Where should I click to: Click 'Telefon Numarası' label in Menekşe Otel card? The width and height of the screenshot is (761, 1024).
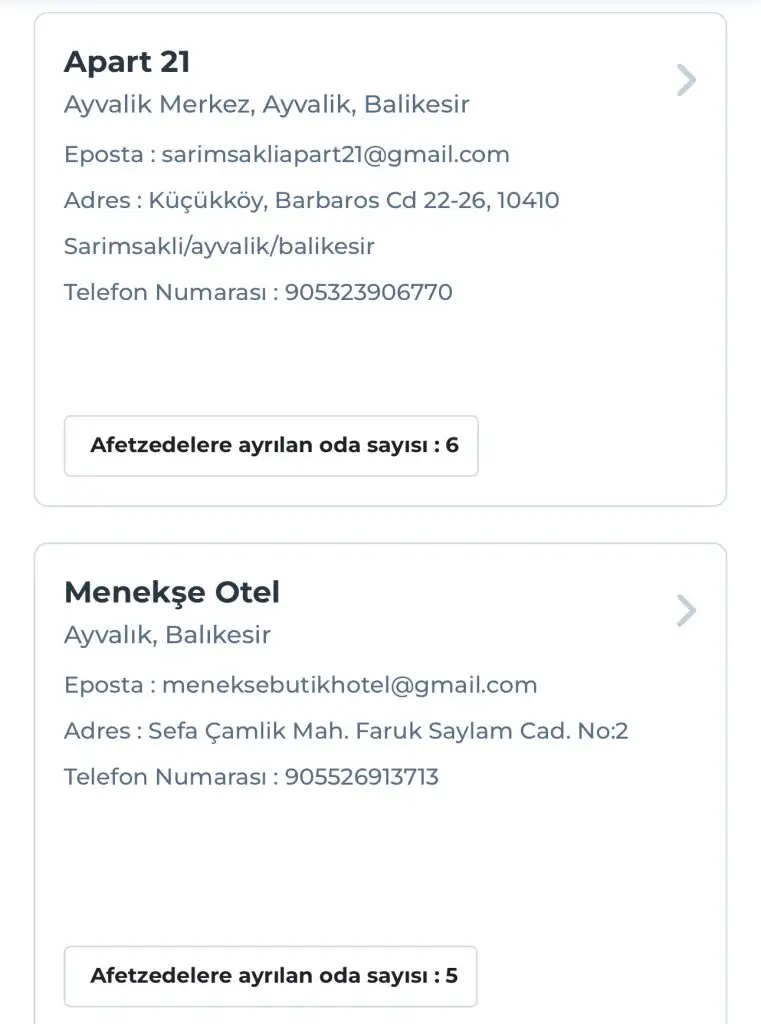coord(165,777)
